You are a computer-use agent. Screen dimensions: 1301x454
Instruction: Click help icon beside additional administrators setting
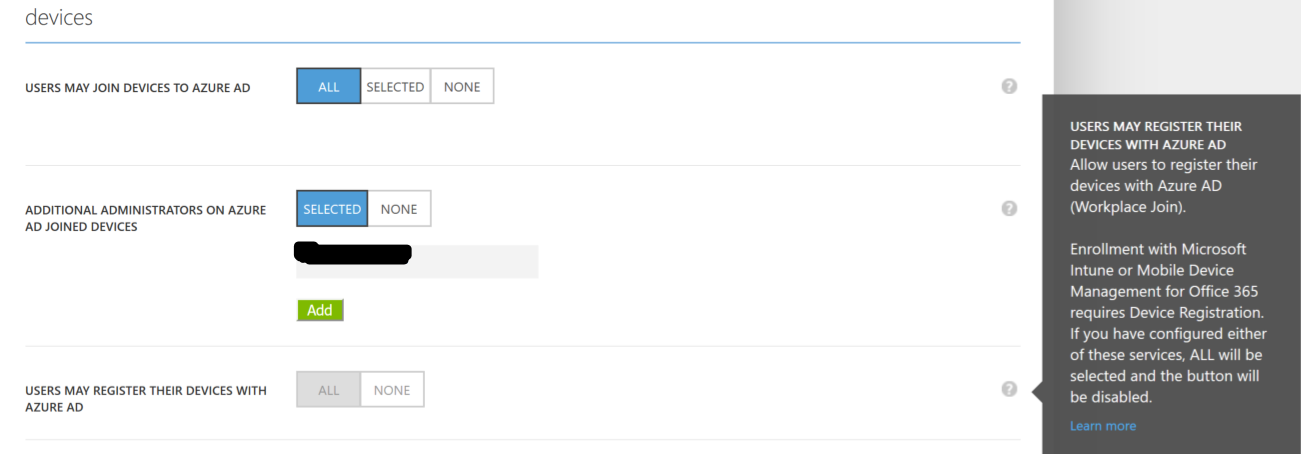tap(1009, 209)
